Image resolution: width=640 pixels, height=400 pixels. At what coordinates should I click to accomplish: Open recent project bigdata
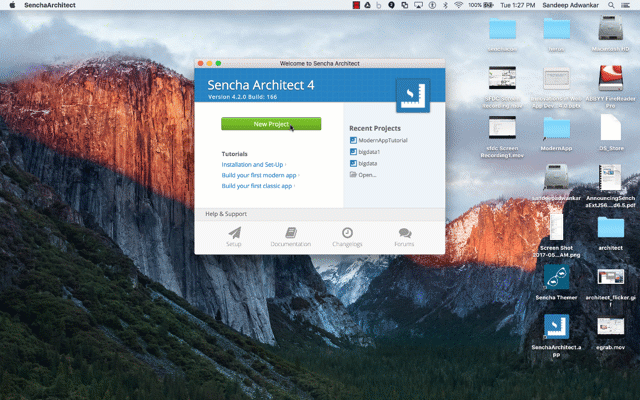click(363, 163)
